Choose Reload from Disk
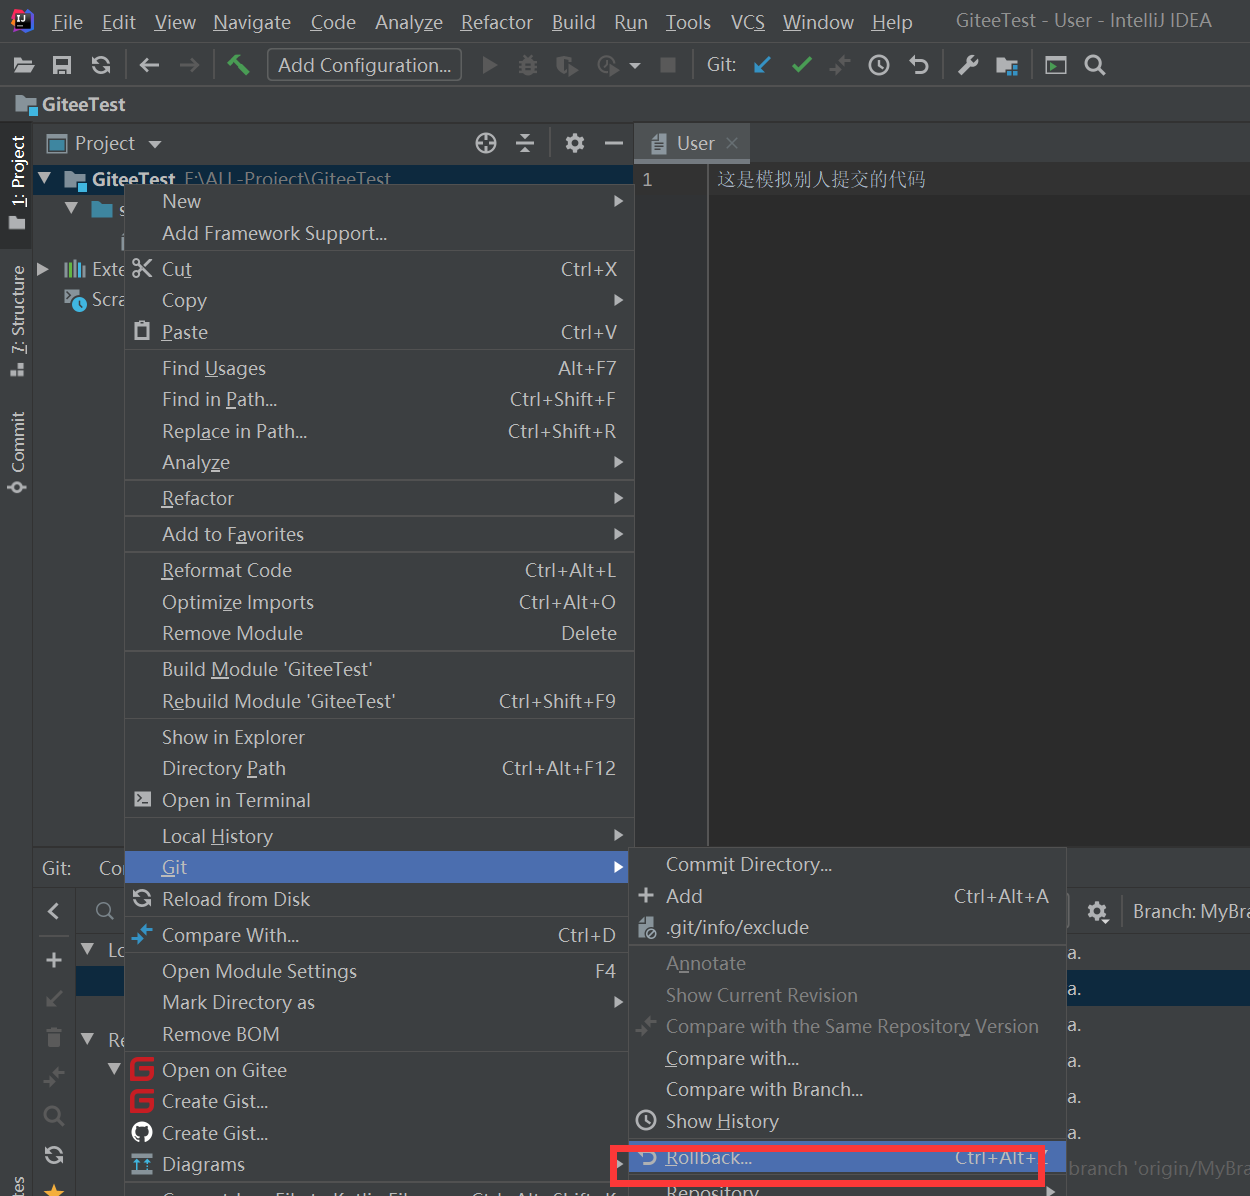The height and width of the screenshot is (1196, 1250). coord(379,899)
